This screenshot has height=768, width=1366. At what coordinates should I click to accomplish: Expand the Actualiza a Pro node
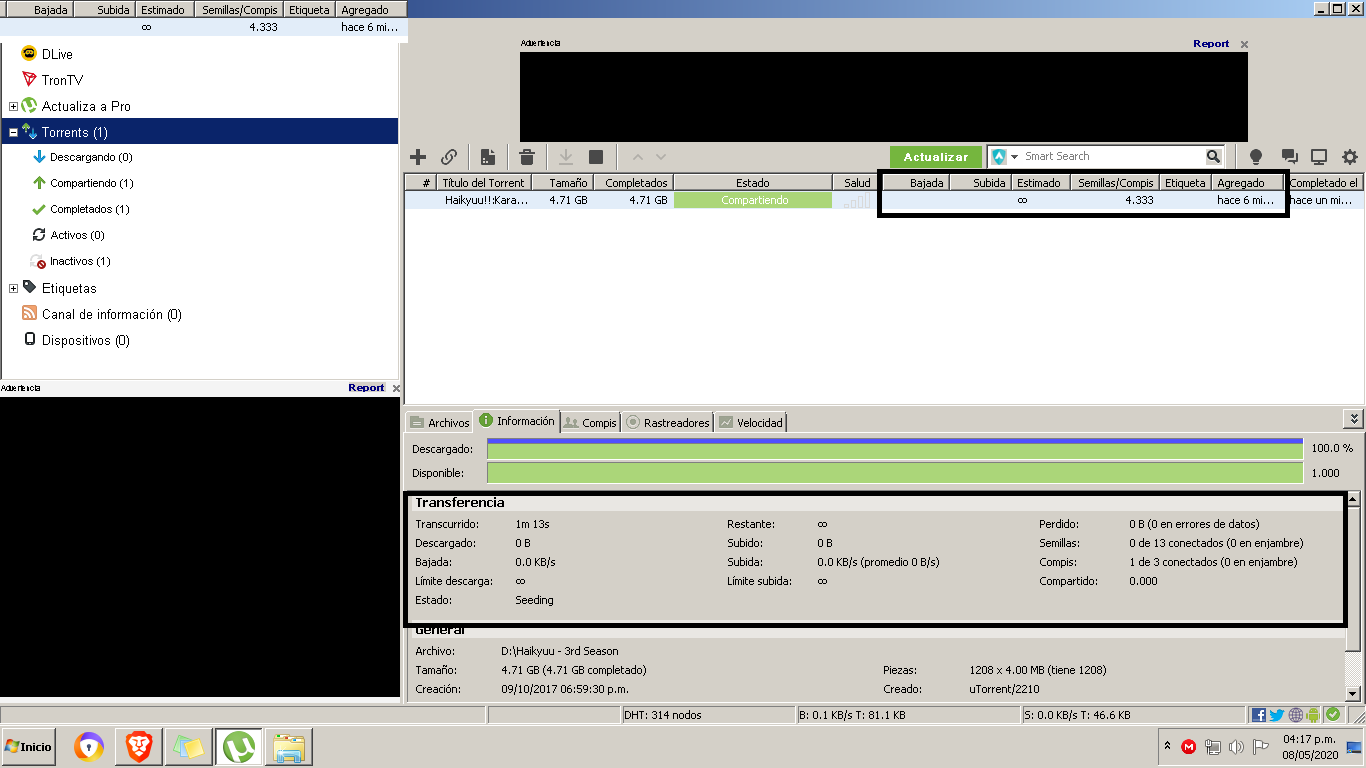click(x=13, y=106)
